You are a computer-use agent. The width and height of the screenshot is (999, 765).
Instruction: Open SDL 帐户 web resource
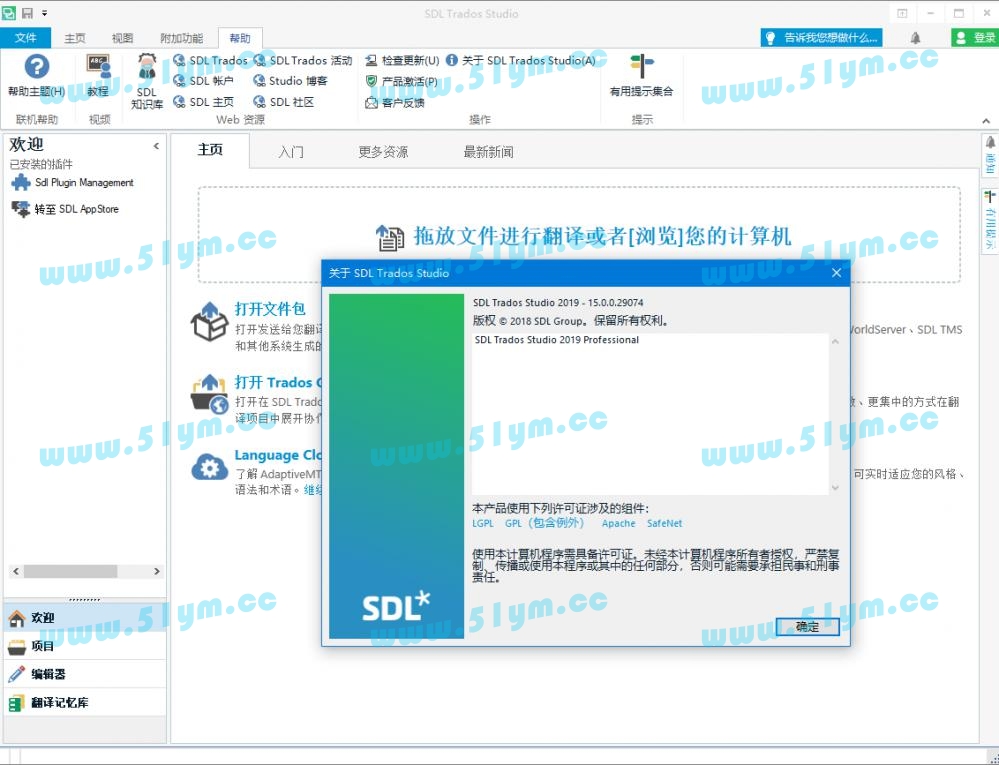pos(203,81)
